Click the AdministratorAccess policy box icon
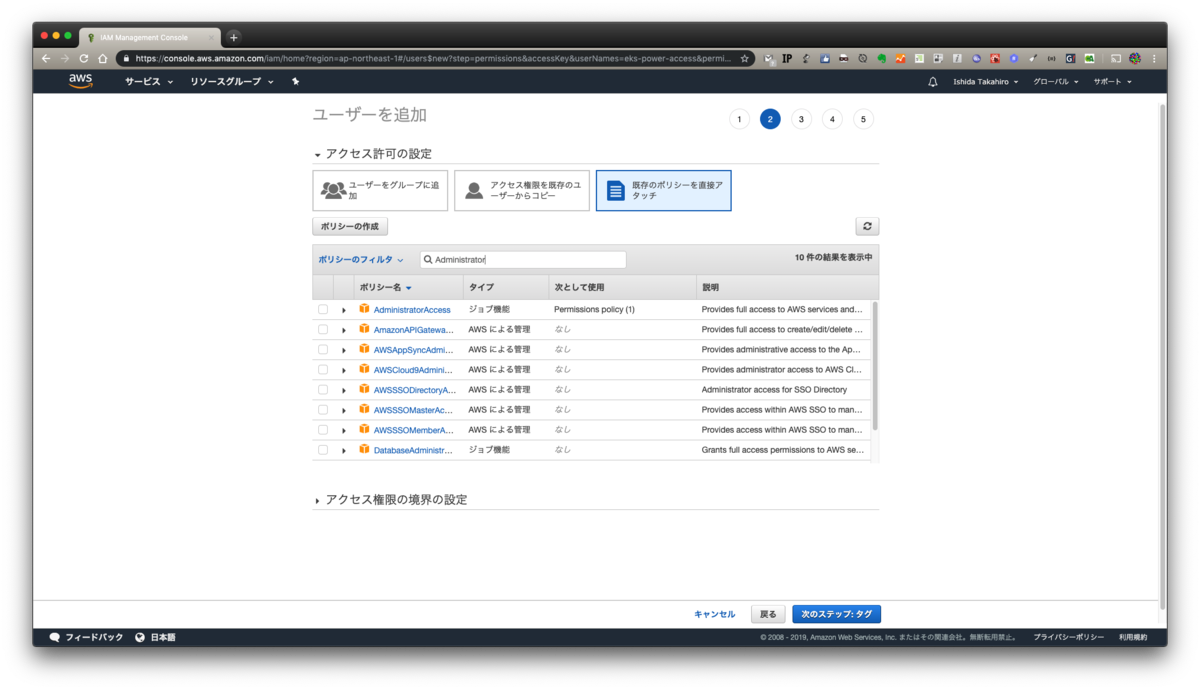 pos(364,309)
